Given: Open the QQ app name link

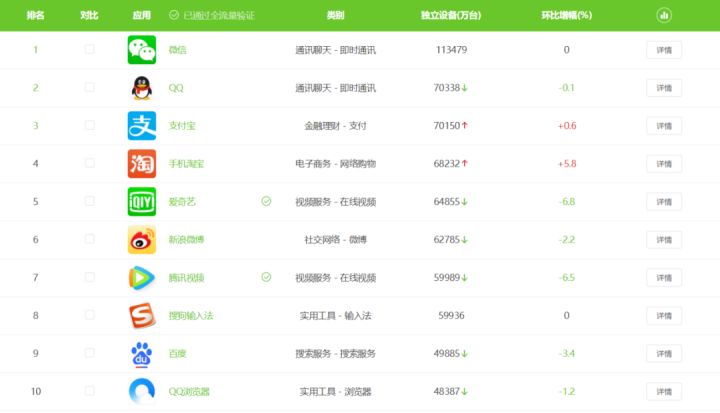Looking at the screenshot, I should pyautogui.click(x=176, y=88).
